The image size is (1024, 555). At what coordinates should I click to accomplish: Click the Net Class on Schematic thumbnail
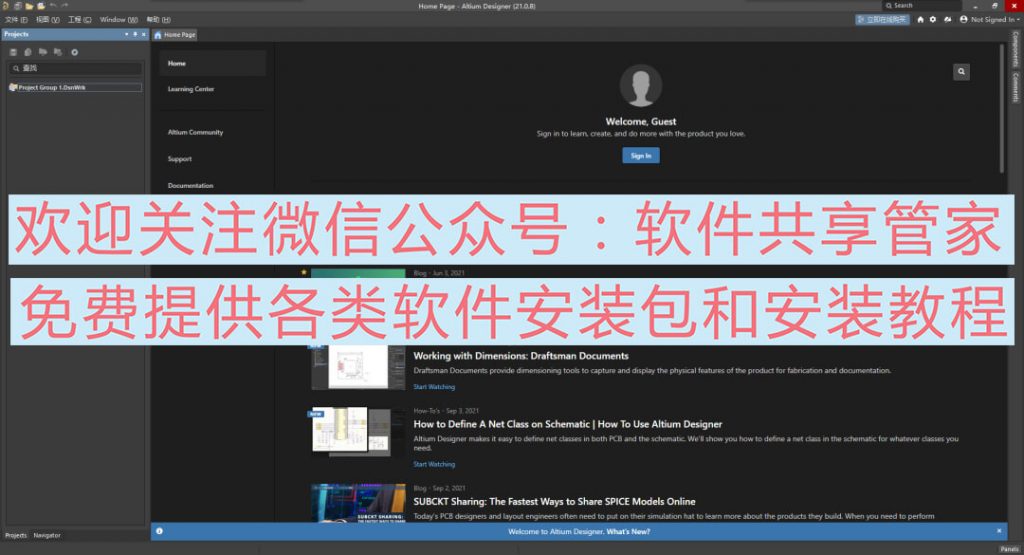coord(359,430)
